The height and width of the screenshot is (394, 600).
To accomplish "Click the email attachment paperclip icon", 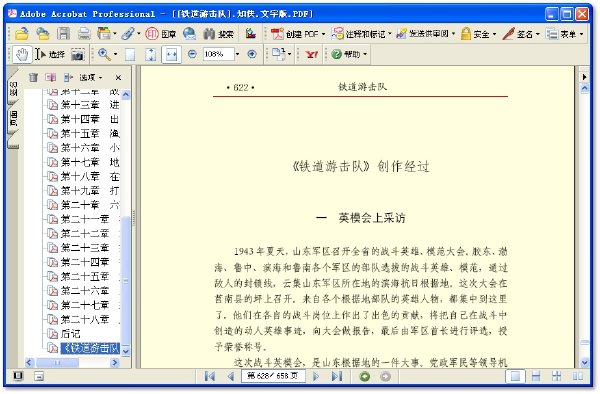I will (128, 34).
